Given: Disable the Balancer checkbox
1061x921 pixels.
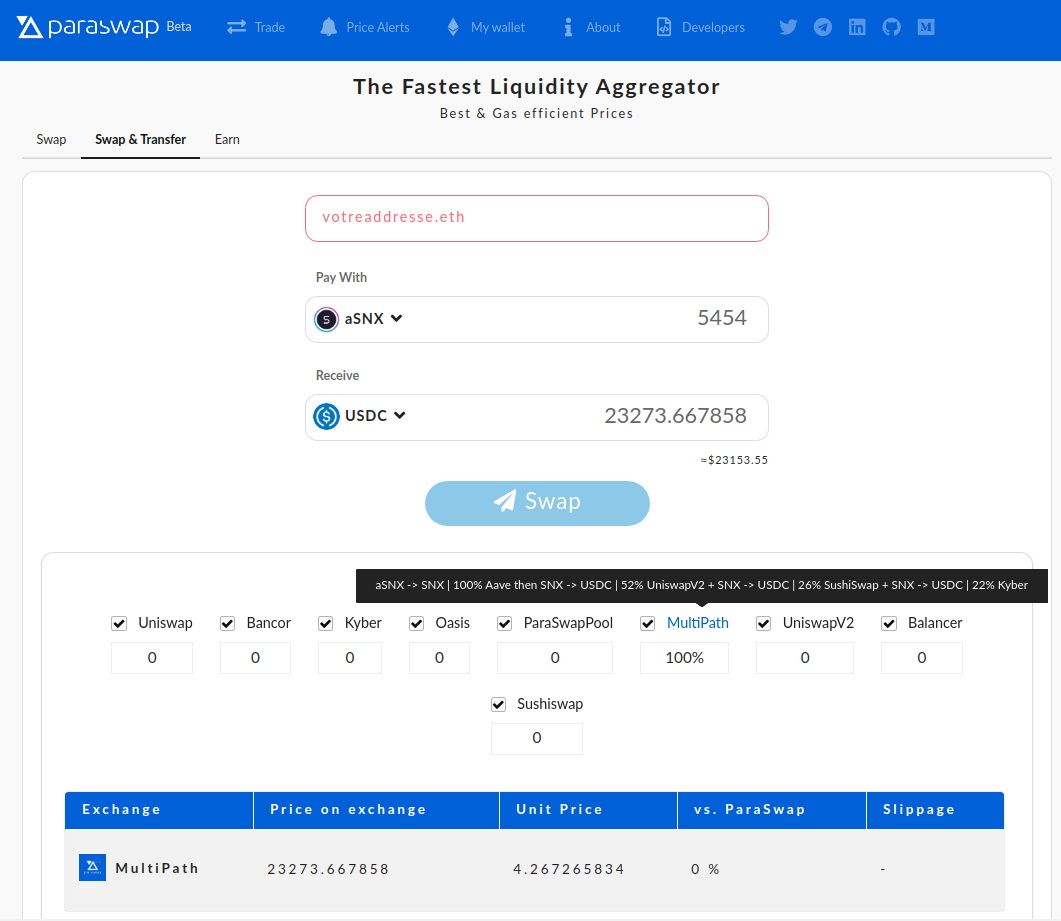Looking at the screenshot, I should pyautogui.click(x=889, y=623).
